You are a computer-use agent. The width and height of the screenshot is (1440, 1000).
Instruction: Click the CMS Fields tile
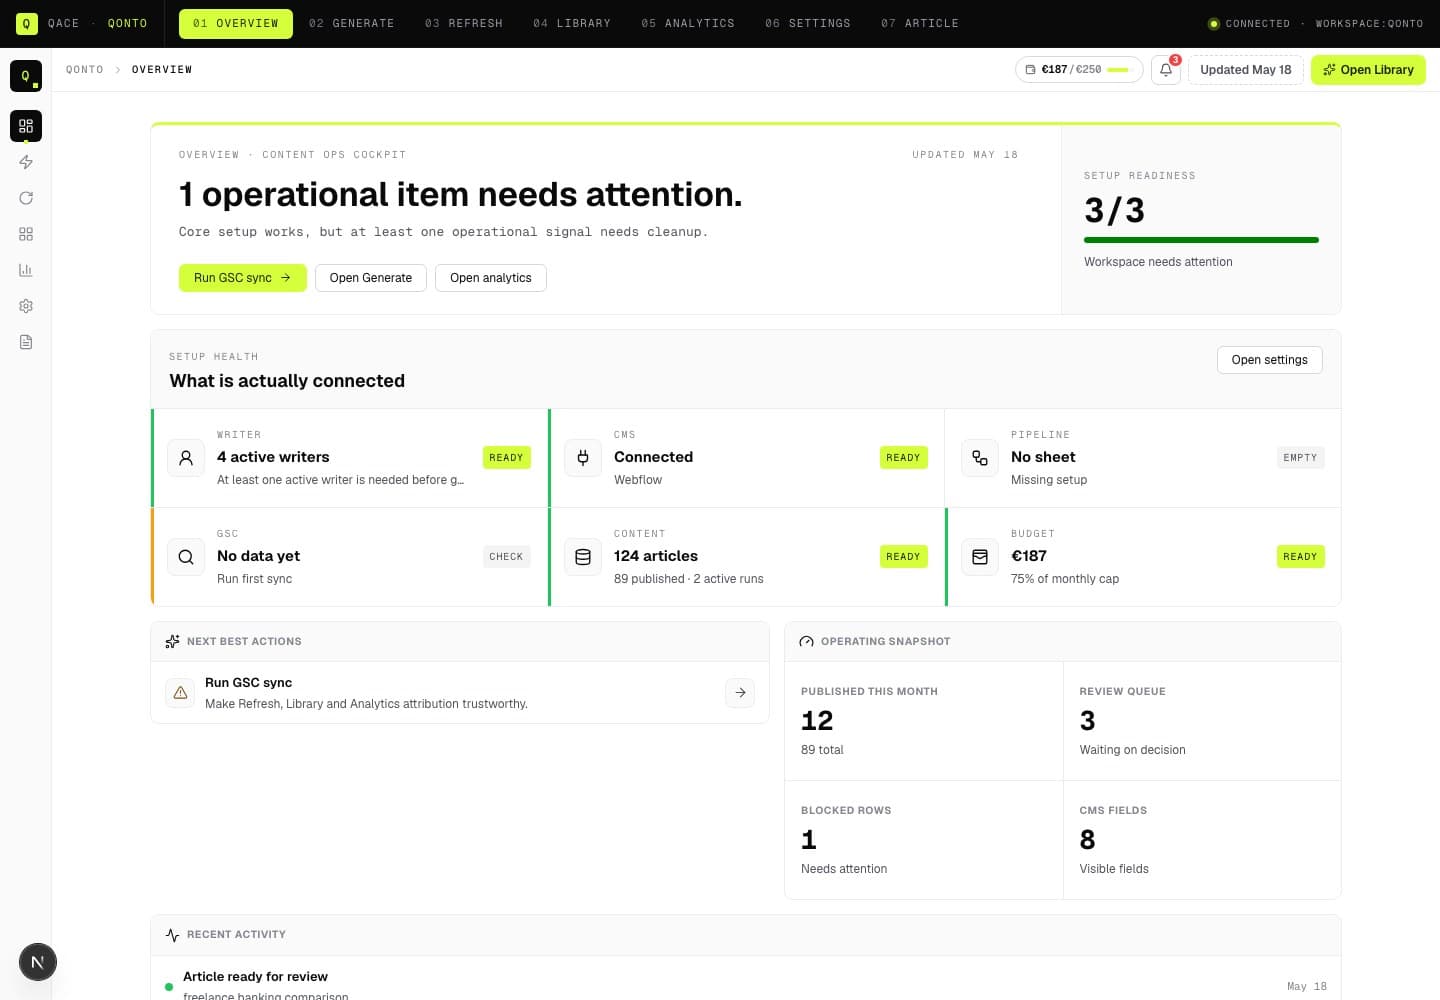1202,840
